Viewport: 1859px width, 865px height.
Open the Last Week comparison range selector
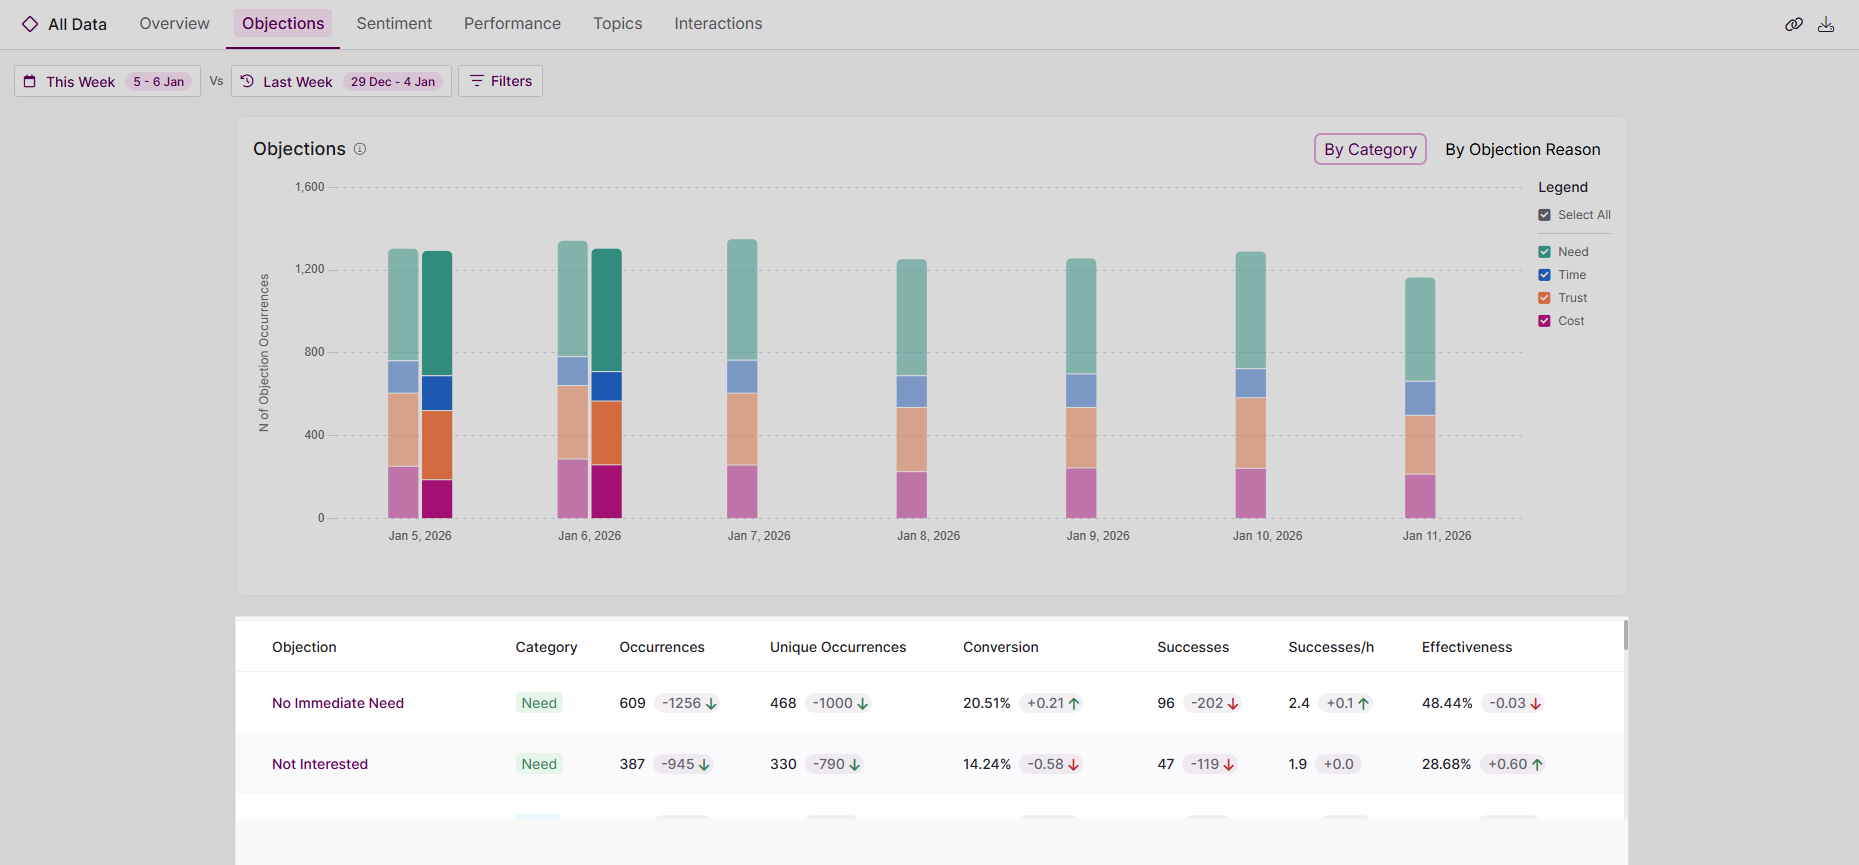coord(341,82)
